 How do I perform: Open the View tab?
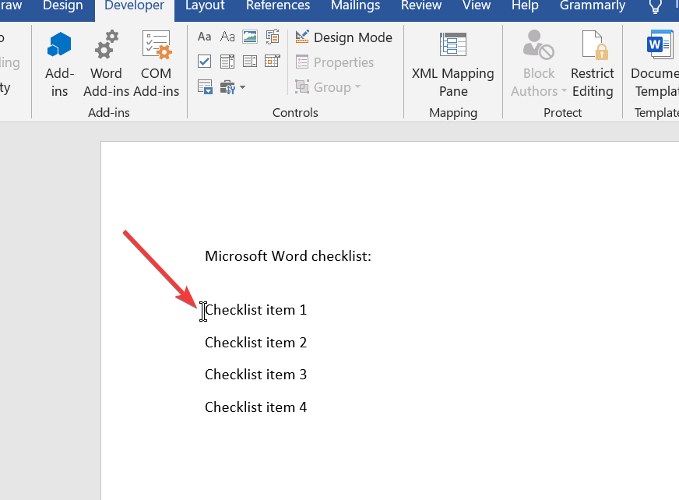(476, 6)
